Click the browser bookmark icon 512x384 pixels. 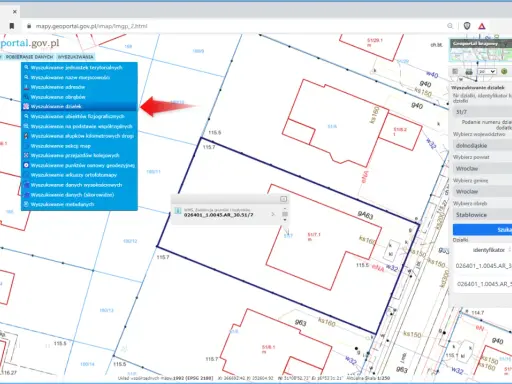[x=12, y=26]
